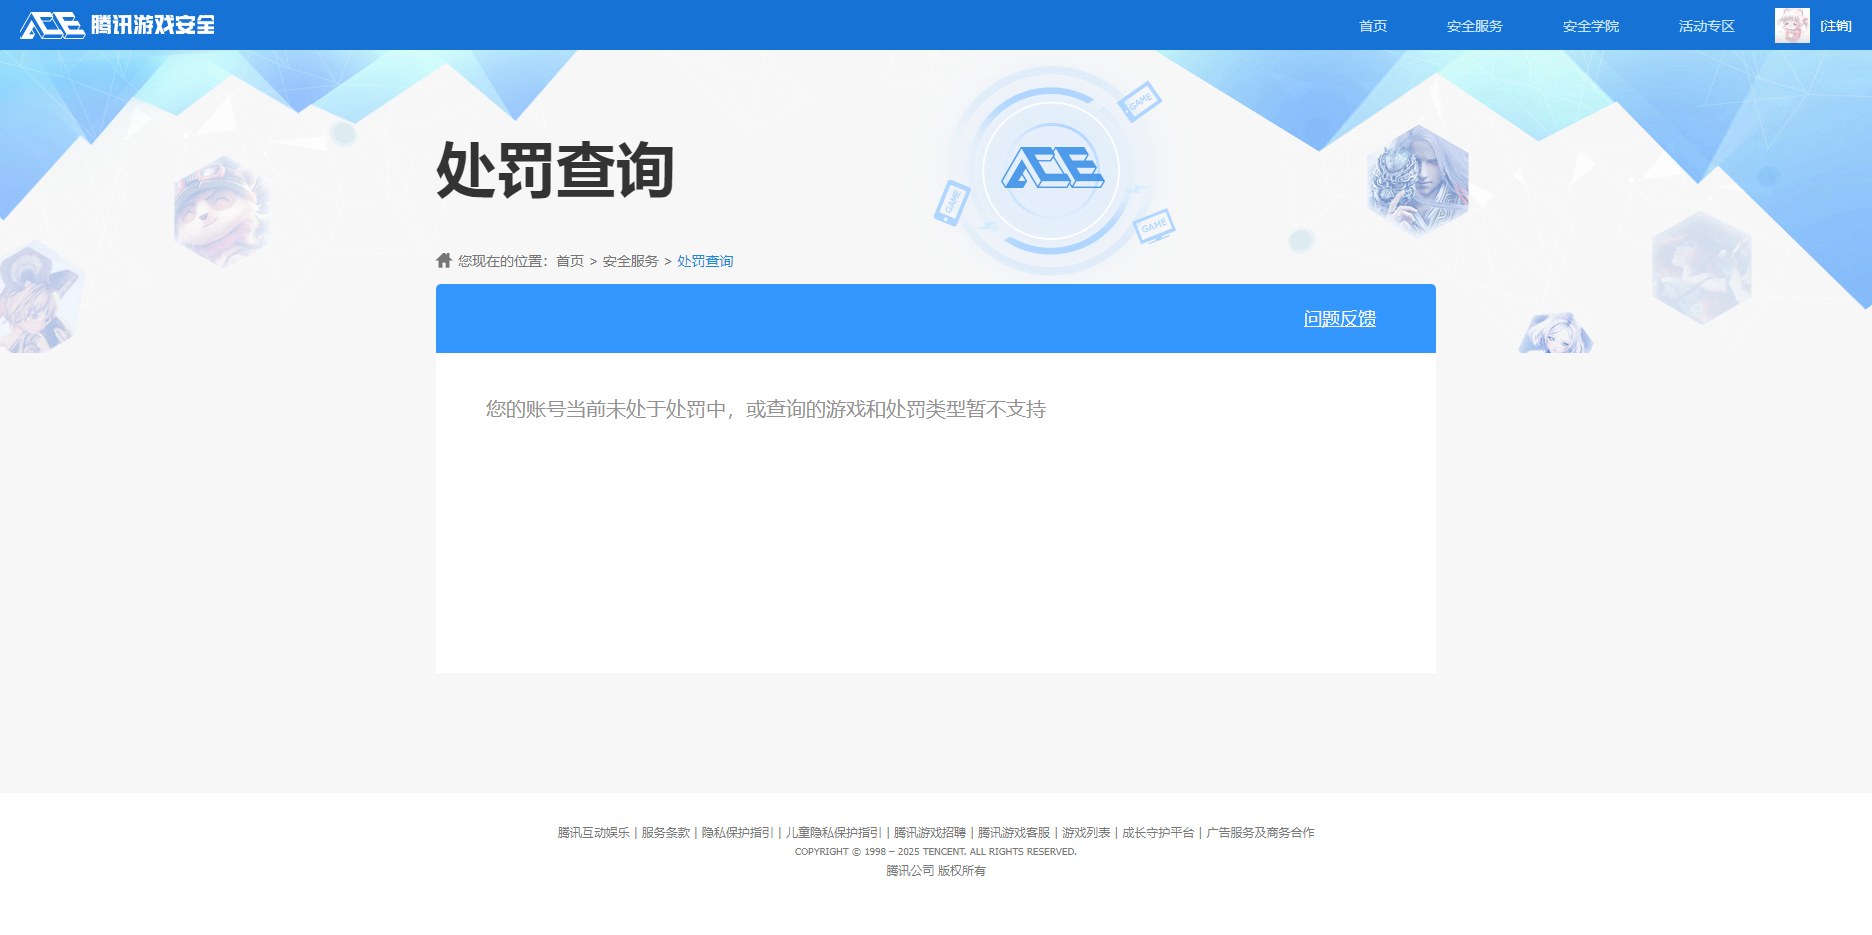This screenshot has width=1872, height=935.
Task: Click the ACE Tencent Game Security logo
Action: pyautogui.click(x=117, y=25)
